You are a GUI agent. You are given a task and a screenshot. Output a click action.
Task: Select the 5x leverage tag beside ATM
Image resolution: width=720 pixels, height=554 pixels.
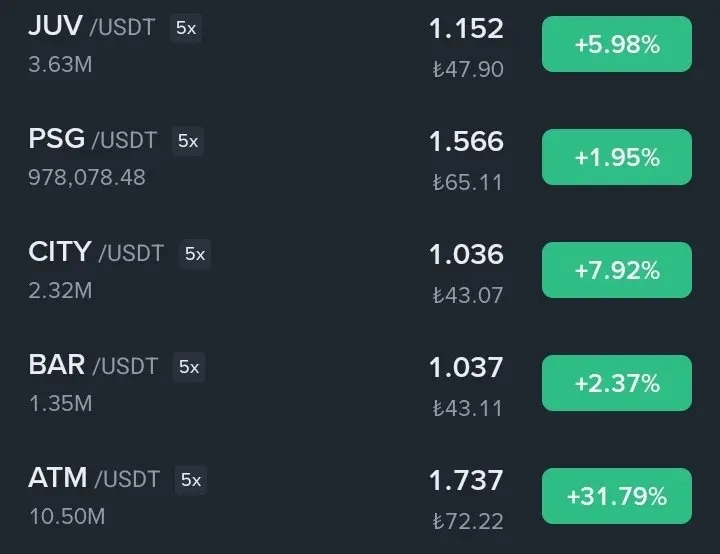coord(191,480)
